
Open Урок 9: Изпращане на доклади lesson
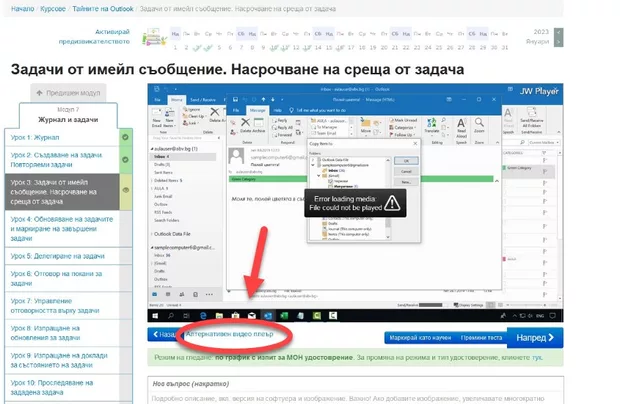pos(59,360)
